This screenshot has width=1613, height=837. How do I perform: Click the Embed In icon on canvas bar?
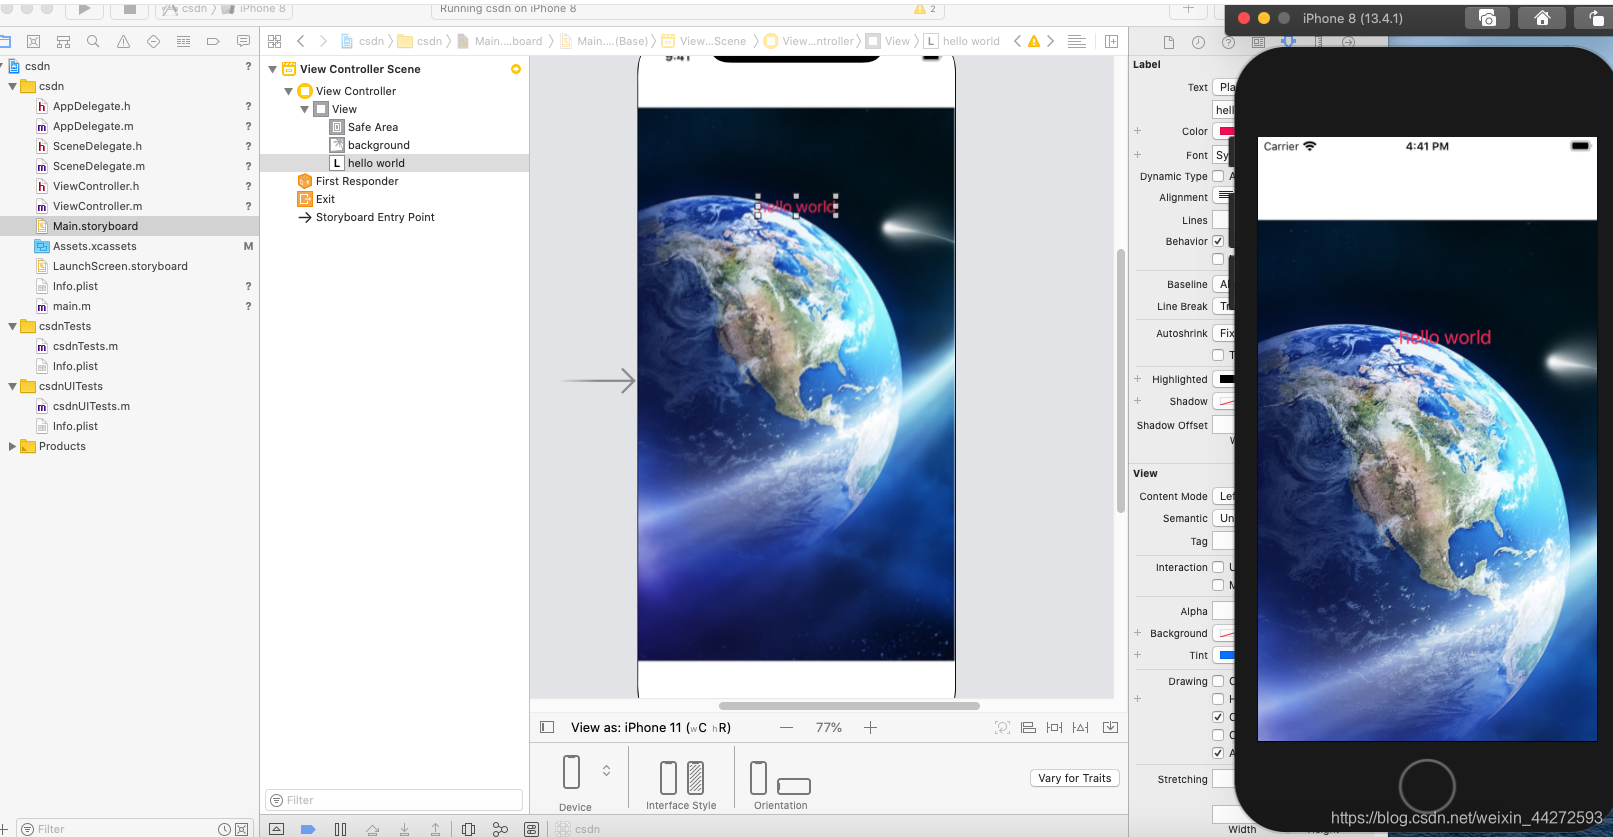(1110, 727)
